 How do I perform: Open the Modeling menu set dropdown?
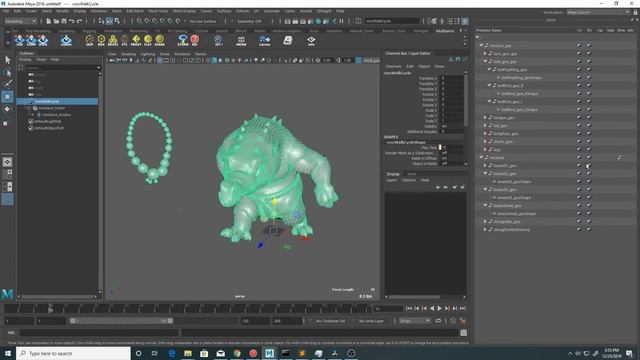(20, 21)
